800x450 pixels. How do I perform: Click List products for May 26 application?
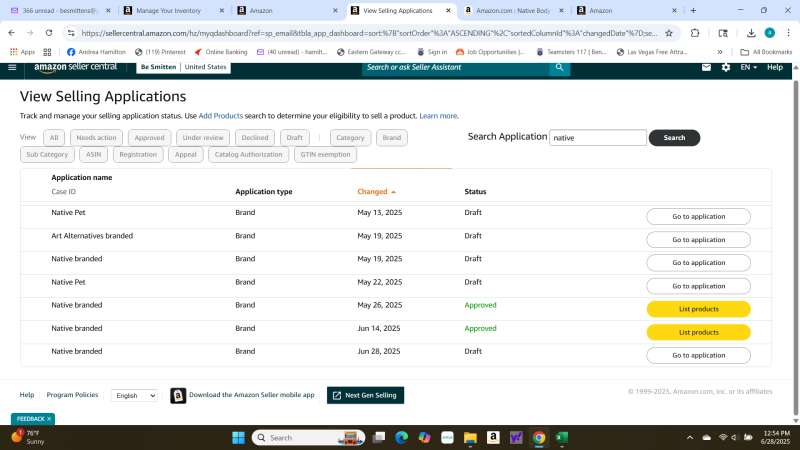(698, 309)
